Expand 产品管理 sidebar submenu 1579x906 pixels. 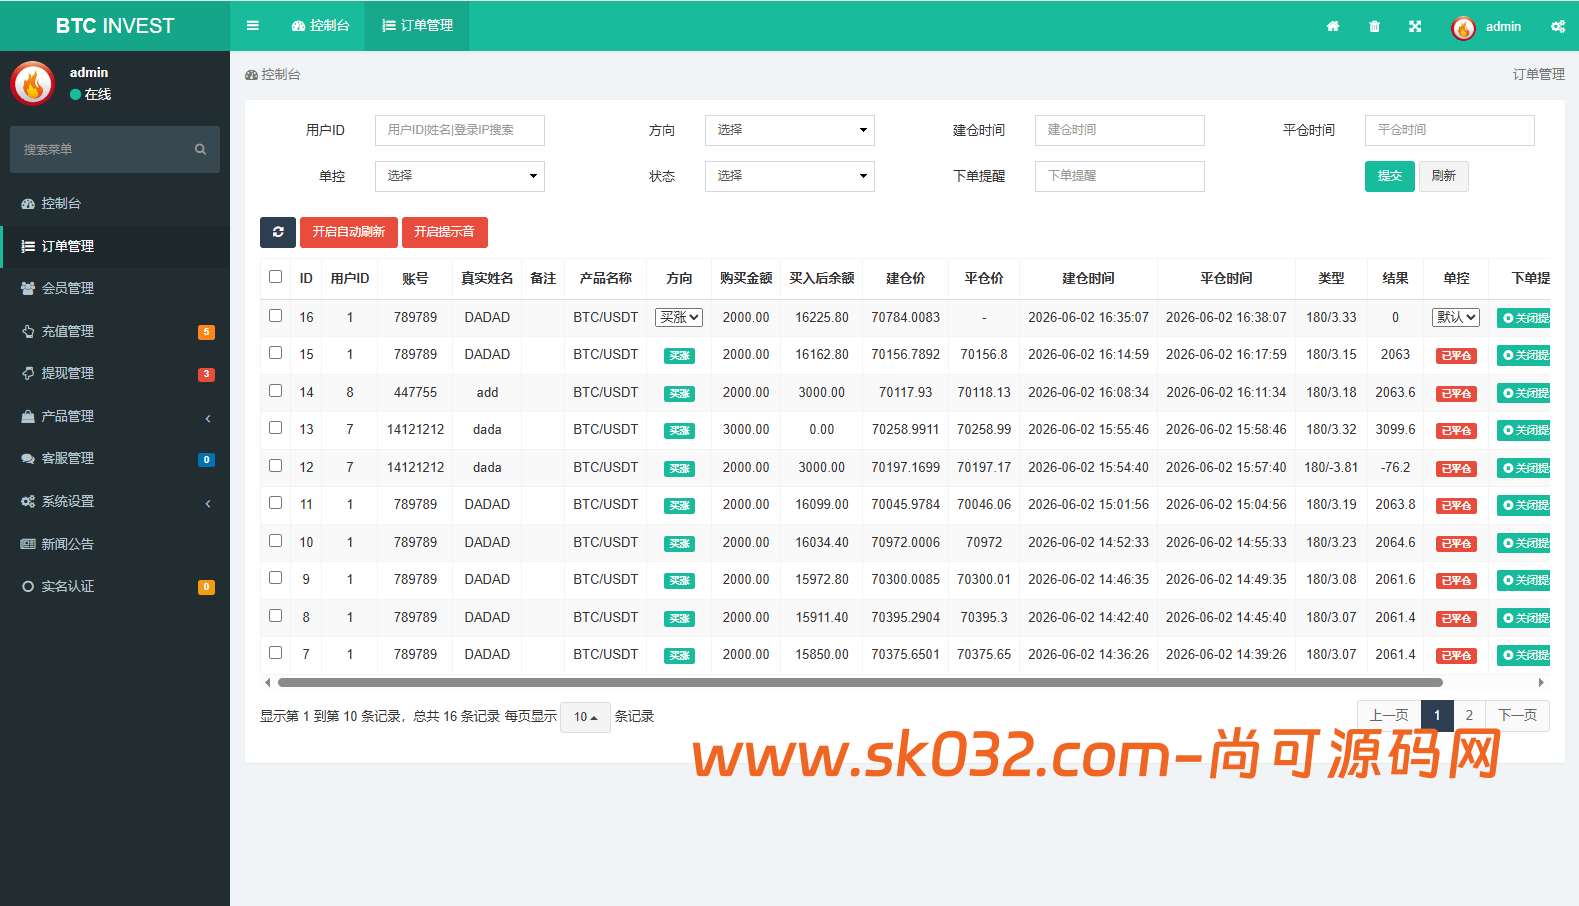pos(115,416)
